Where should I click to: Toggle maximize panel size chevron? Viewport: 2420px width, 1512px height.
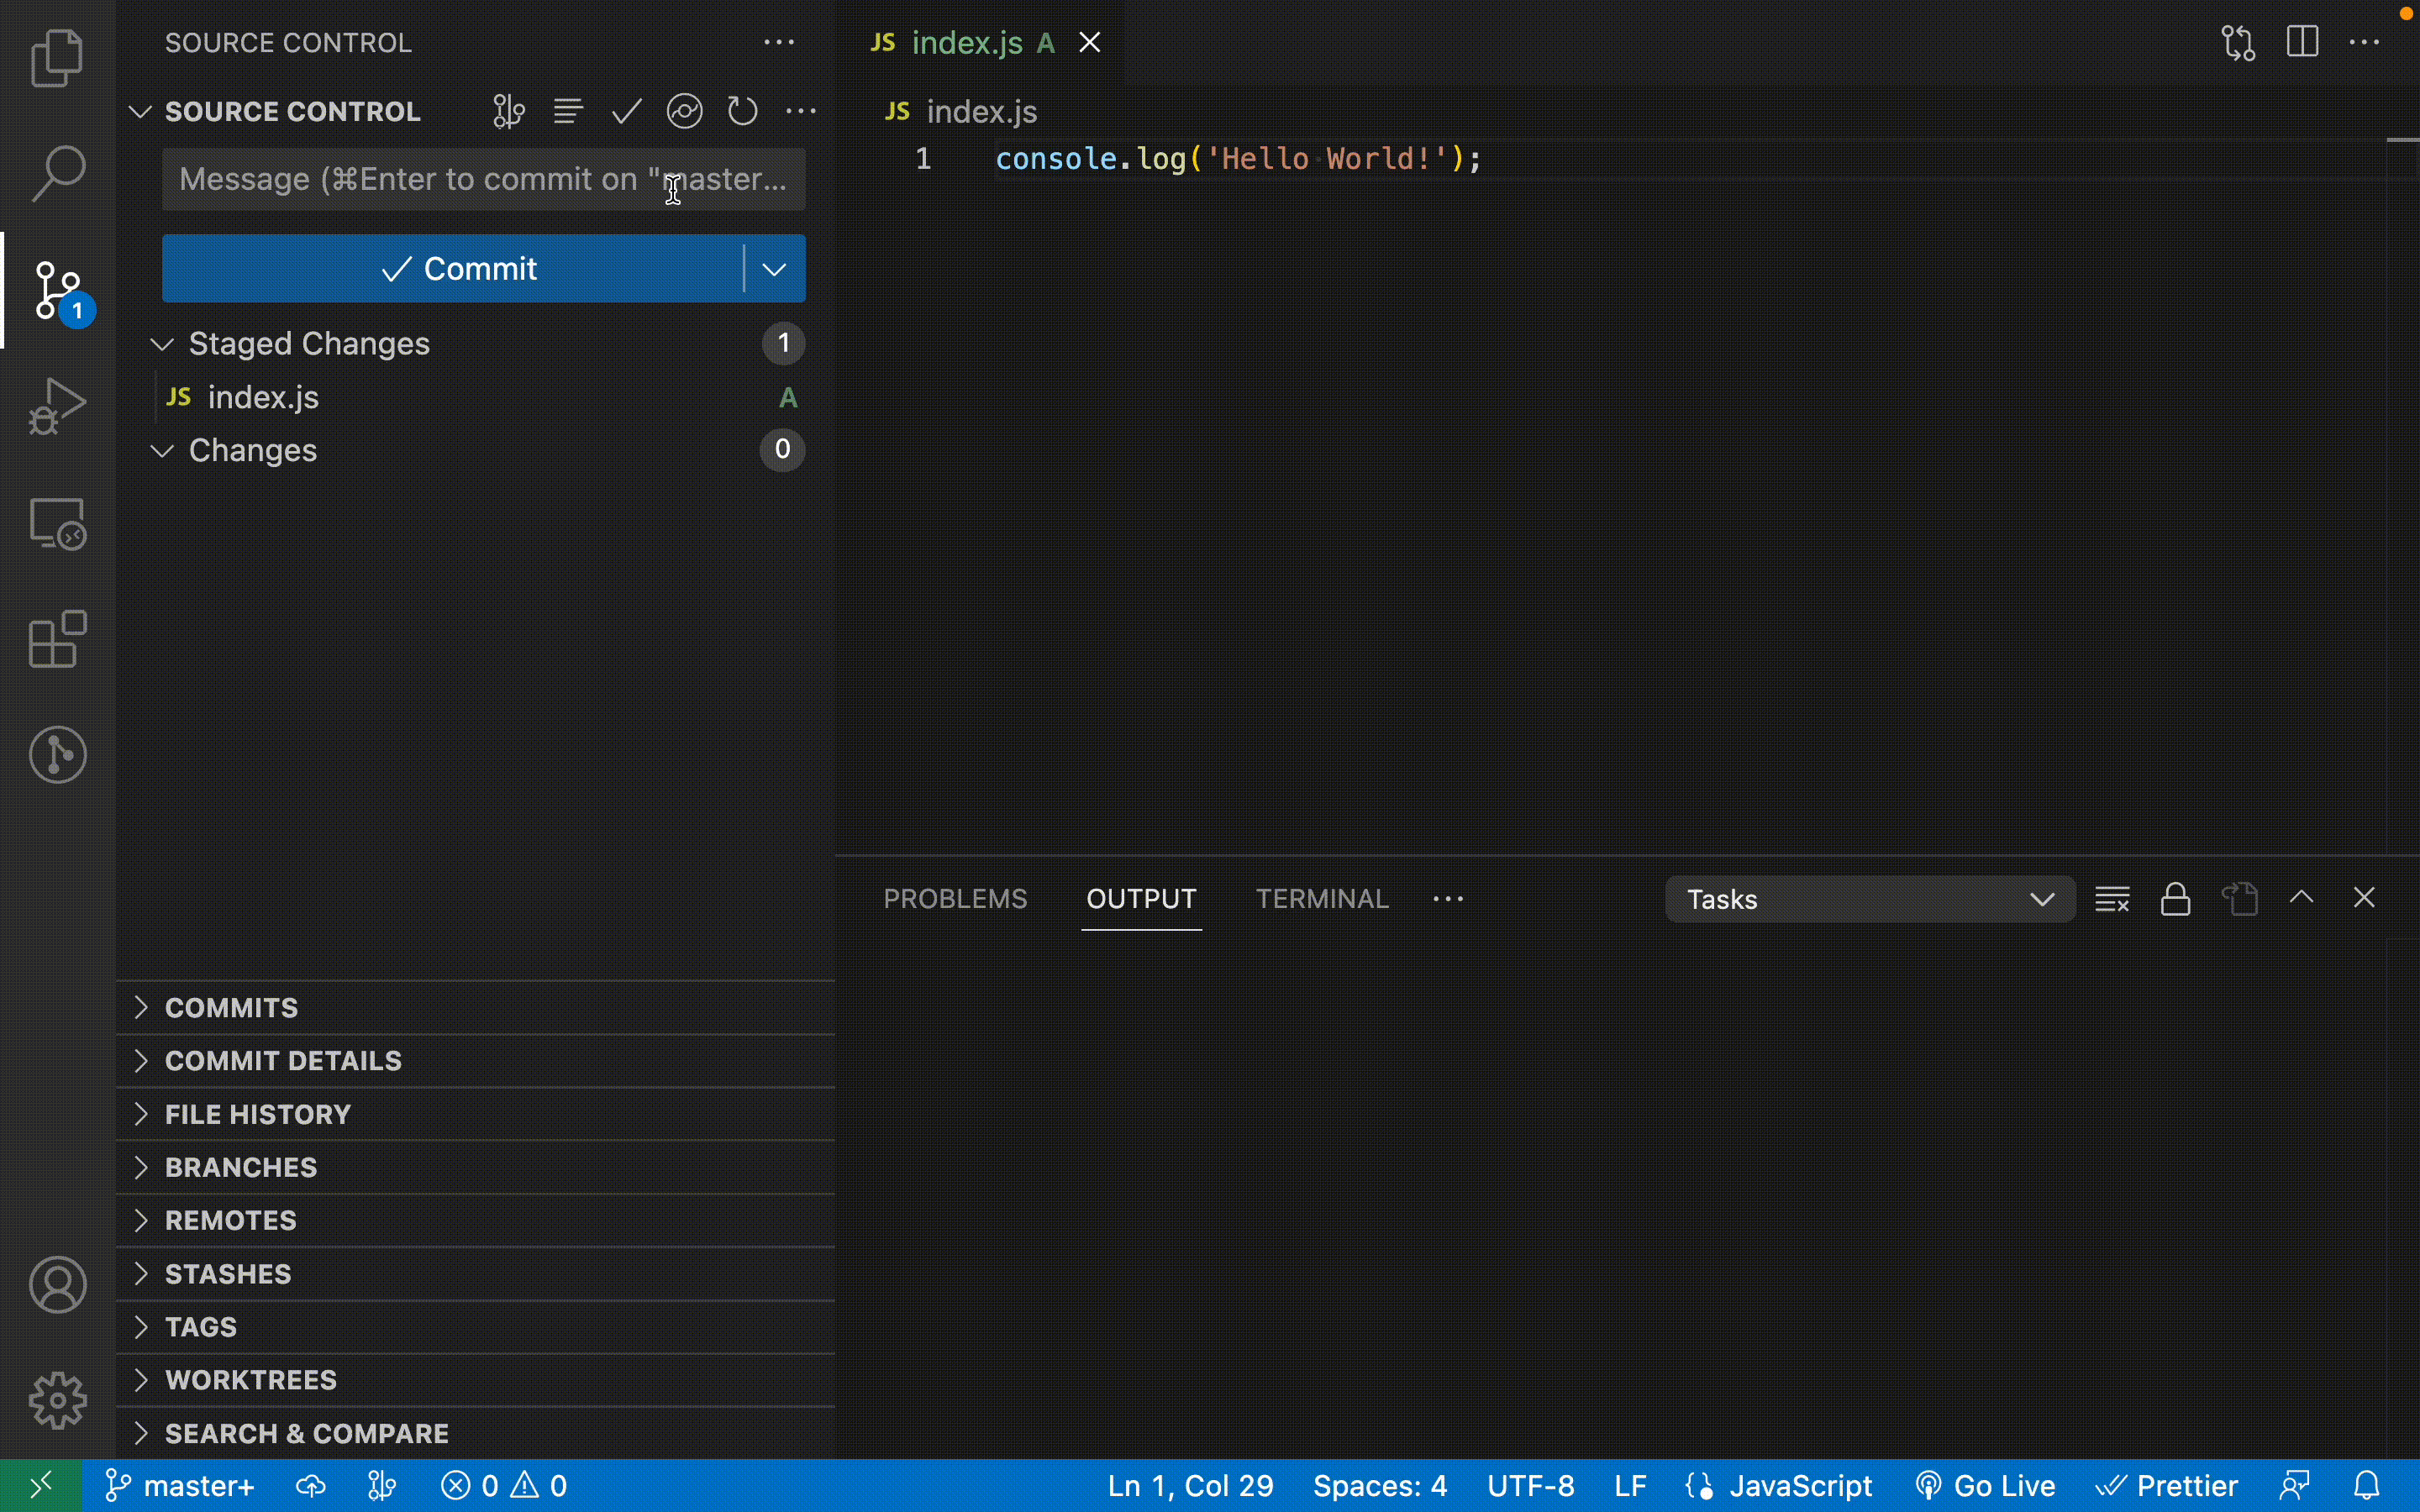[2301, 897]
